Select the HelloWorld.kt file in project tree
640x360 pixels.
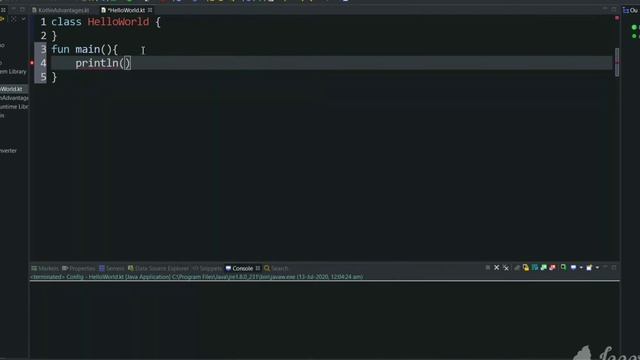[12, 89]
